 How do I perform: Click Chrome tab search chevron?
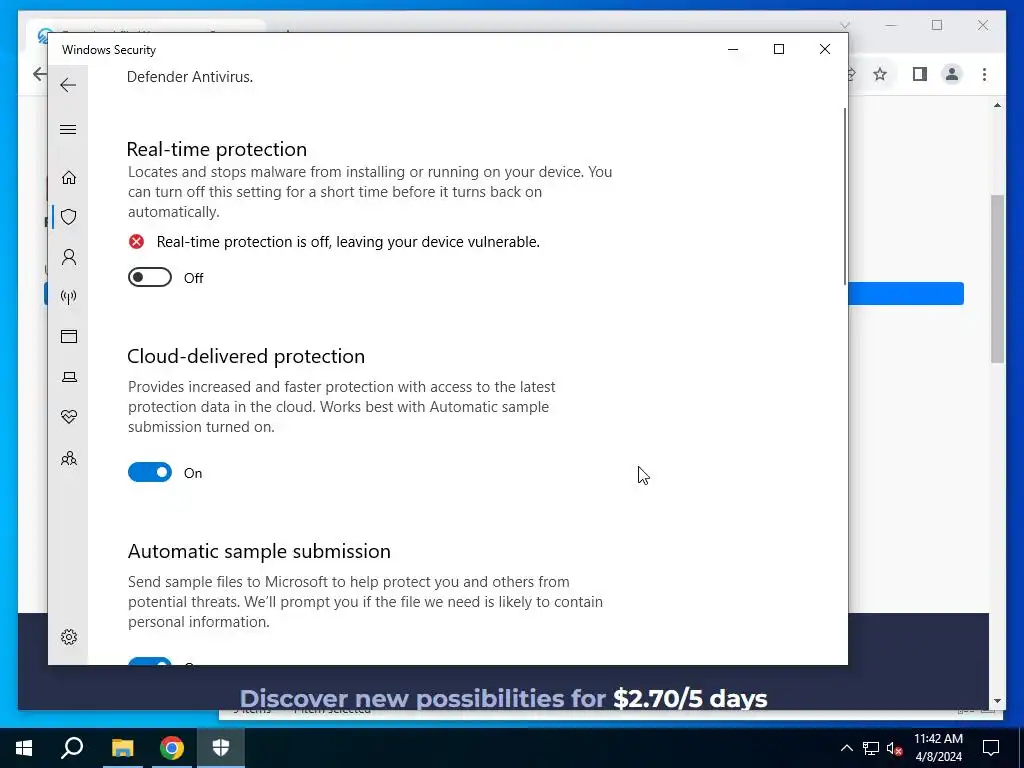pos(845,25)
